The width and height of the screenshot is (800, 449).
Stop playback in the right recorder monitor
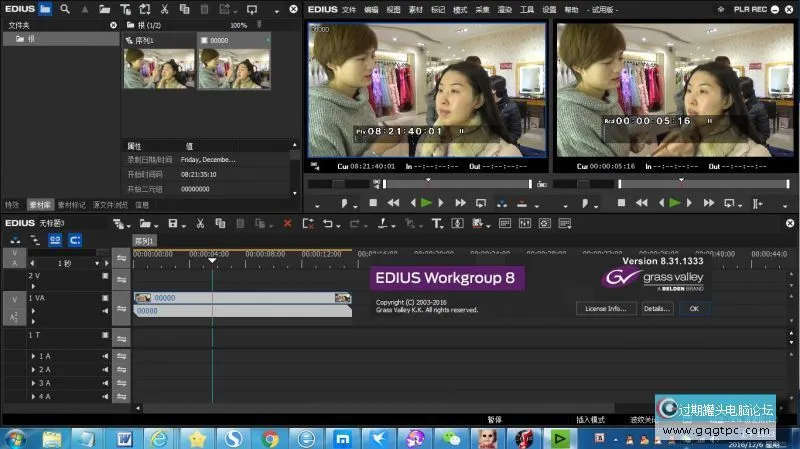621,203
